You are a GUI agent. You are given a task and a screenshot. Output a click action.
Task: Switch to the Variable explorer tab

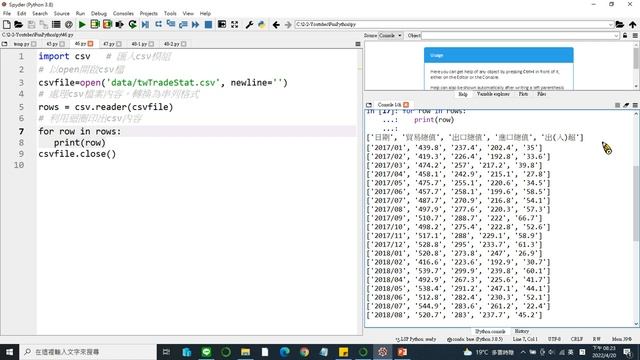pos(493,94)
